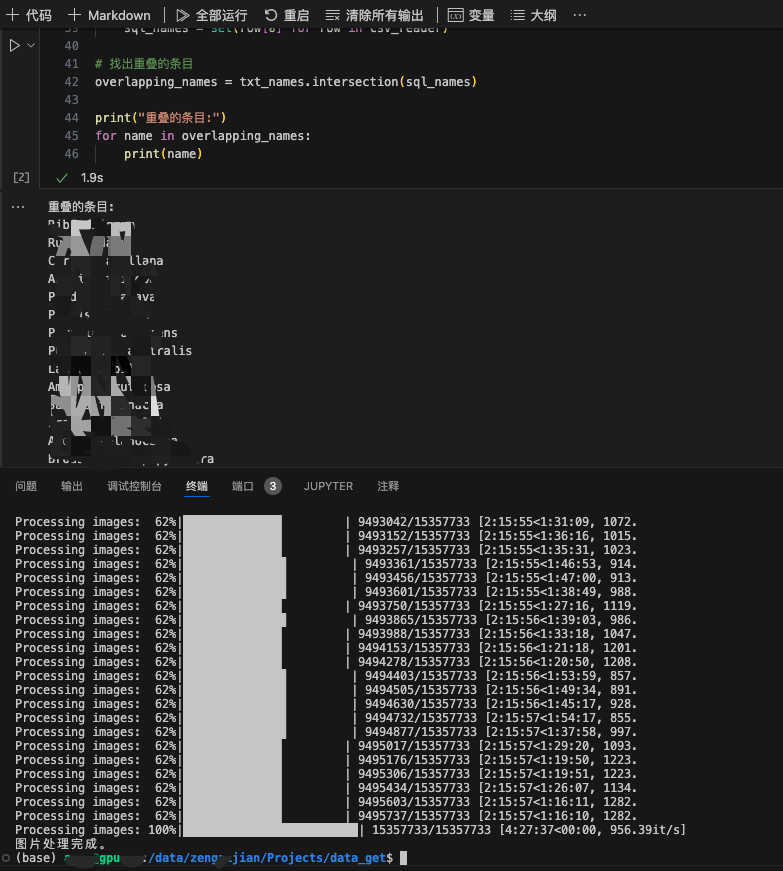Screen dimensions: 783x871
Task: Click terminal line with 9494153/15357733
Action: [x=326, y=648]
